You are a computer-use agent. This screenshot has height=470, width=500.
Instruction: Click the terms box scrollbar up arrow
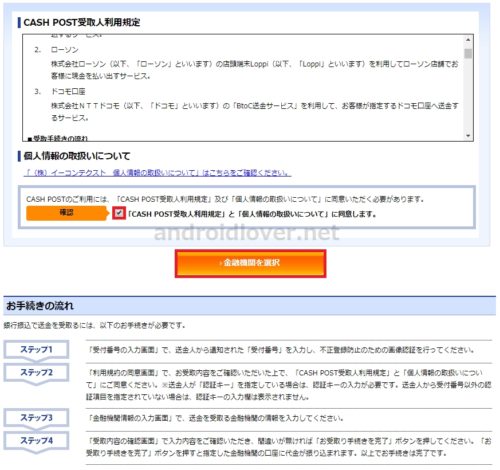coord(468,40)
